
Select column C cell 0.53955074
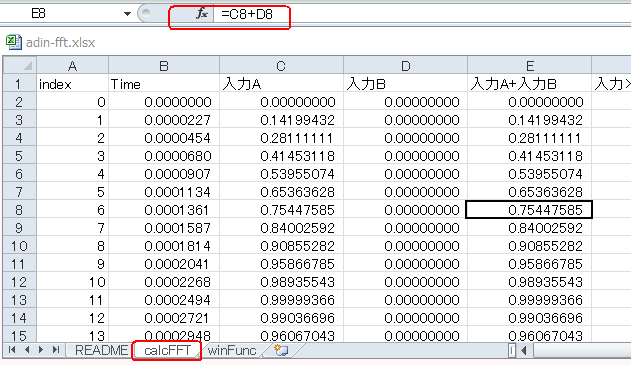(x=281, y=173)
